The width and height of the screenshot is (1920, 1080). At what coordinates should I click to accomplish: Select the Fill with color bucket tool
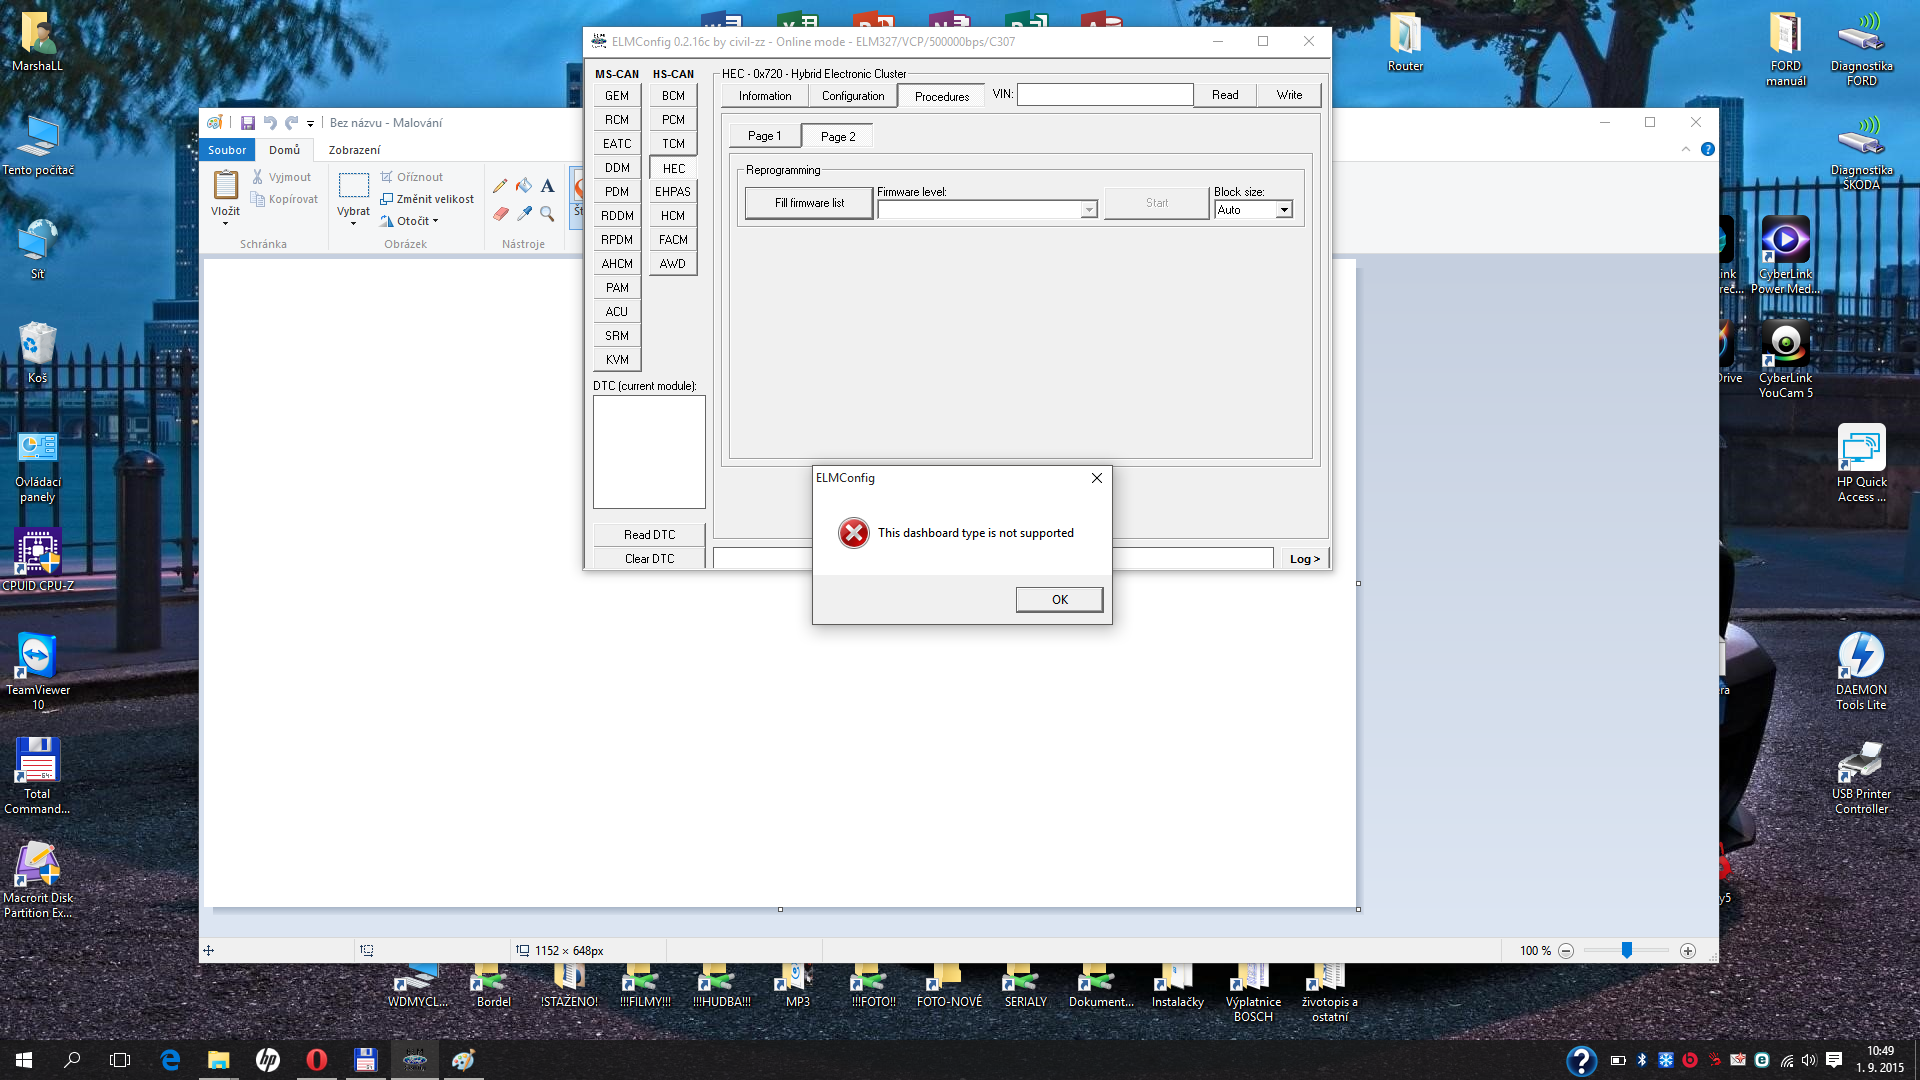click(x=524, y=186)
